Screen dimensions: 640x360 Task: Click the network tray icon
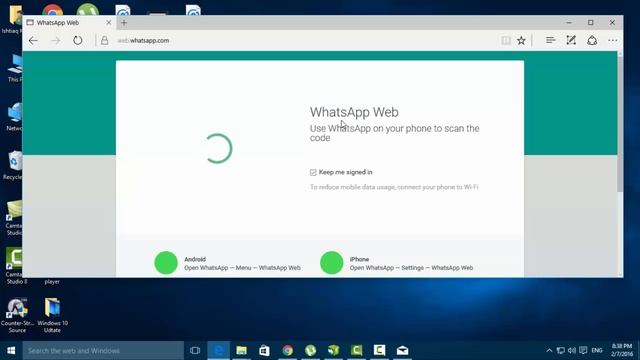561,351
